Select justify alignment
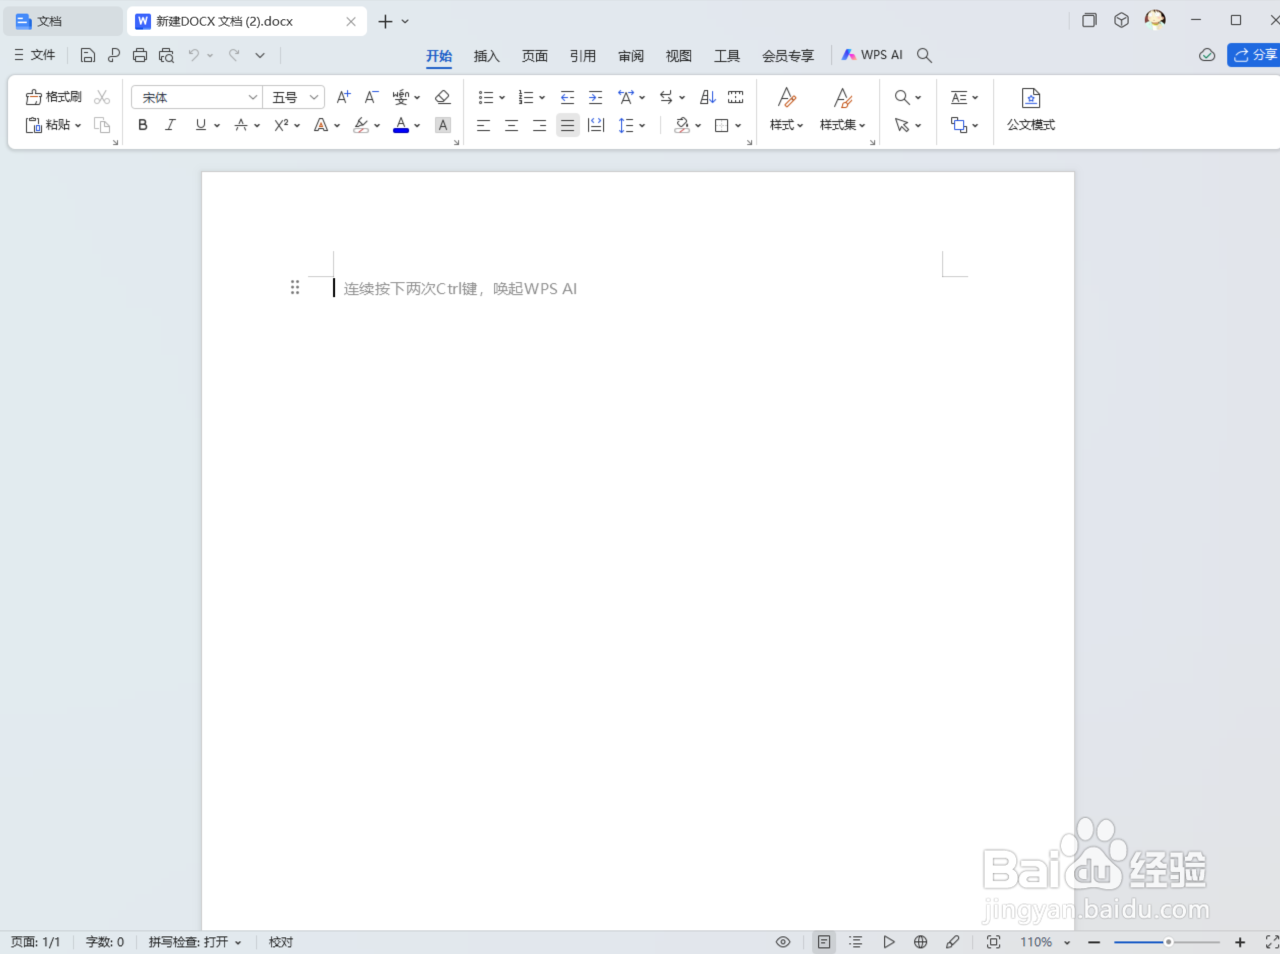This screenshot has height=954, width=1280. coord(567,125)
